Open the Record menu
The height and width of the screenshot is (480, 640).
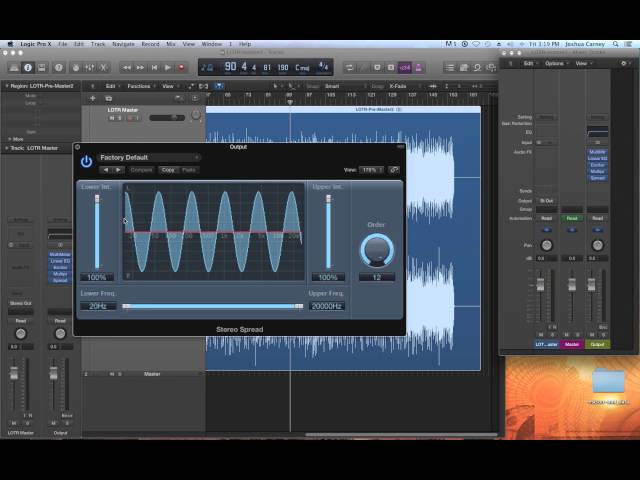tap(150, 44)
